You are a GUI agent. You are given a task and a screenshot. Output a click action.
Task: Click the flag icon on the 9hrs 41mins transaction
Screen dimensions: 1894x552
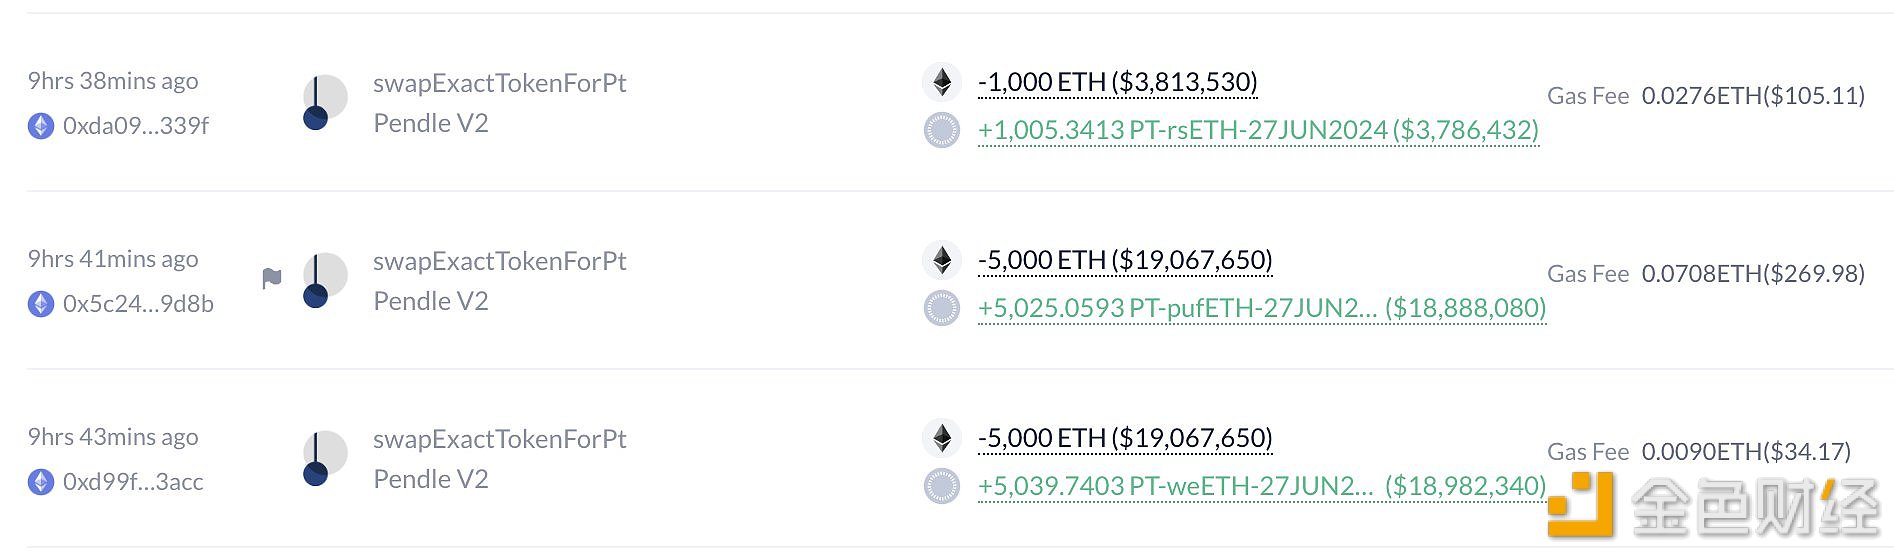(271, 278)
